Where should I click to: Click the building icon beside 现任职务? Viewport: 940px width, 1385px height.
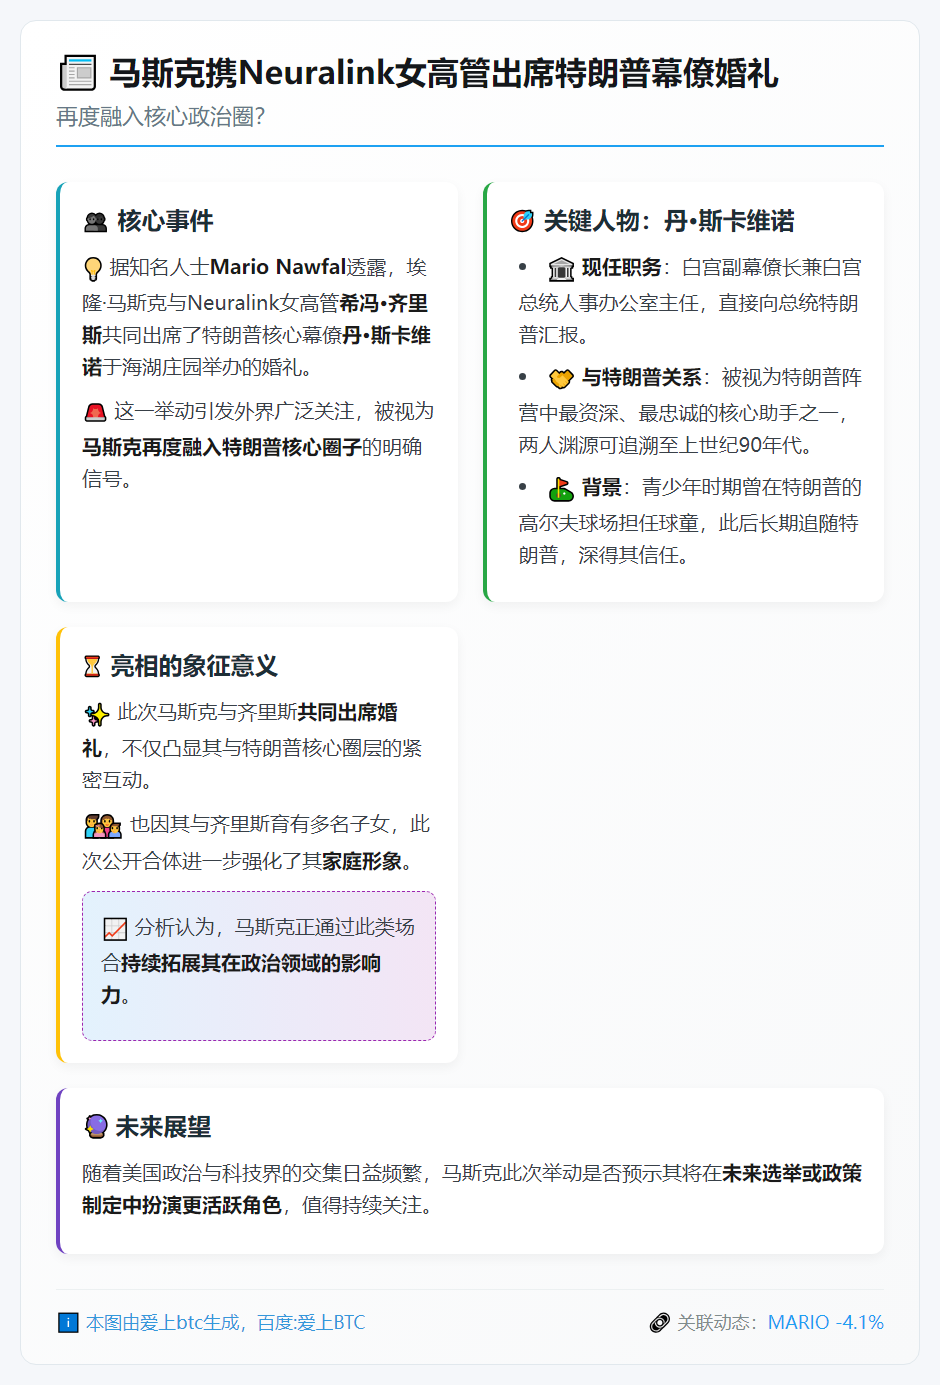[x=561, y=269]
